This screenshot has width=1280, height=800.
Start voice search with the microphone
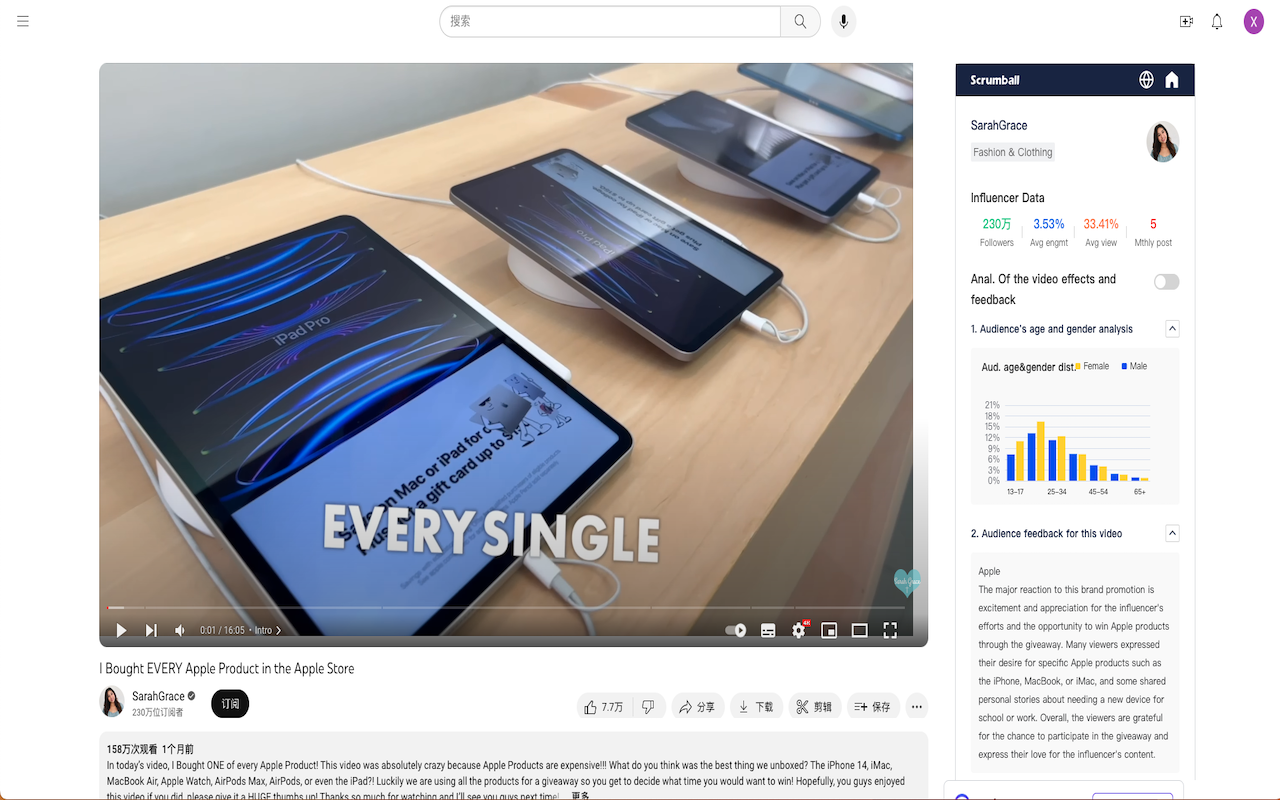844,21
